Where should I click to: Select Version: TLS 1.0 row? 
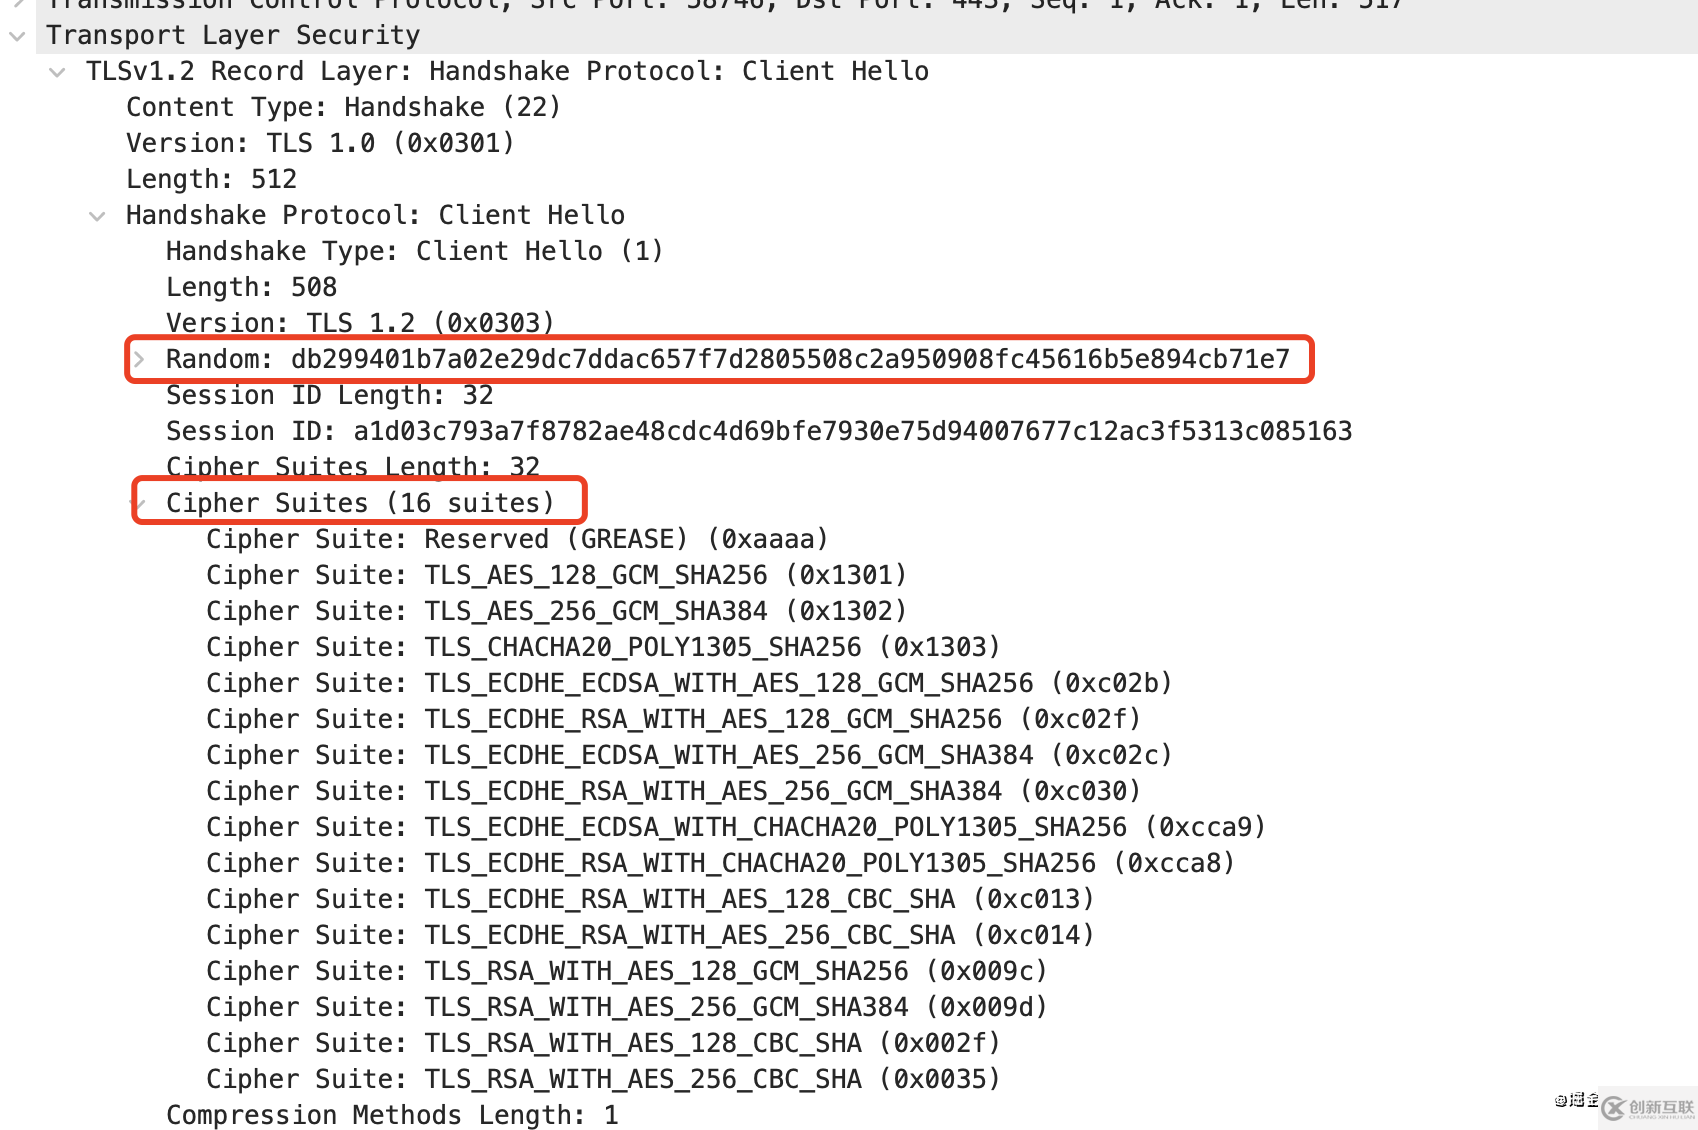319,143
